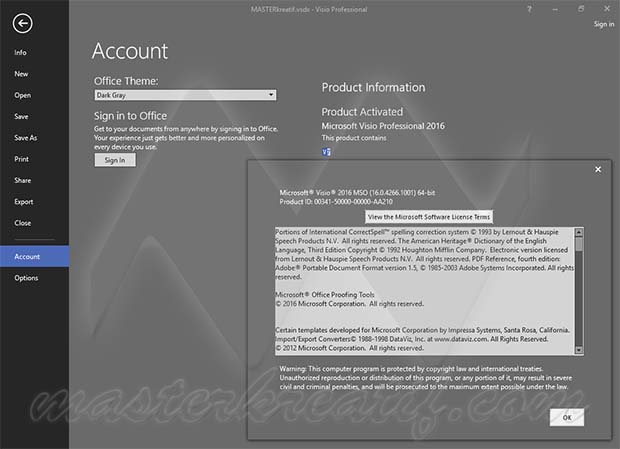Click Save in the sidebar menu
This screenshot has height=449, width=620.
21,117
